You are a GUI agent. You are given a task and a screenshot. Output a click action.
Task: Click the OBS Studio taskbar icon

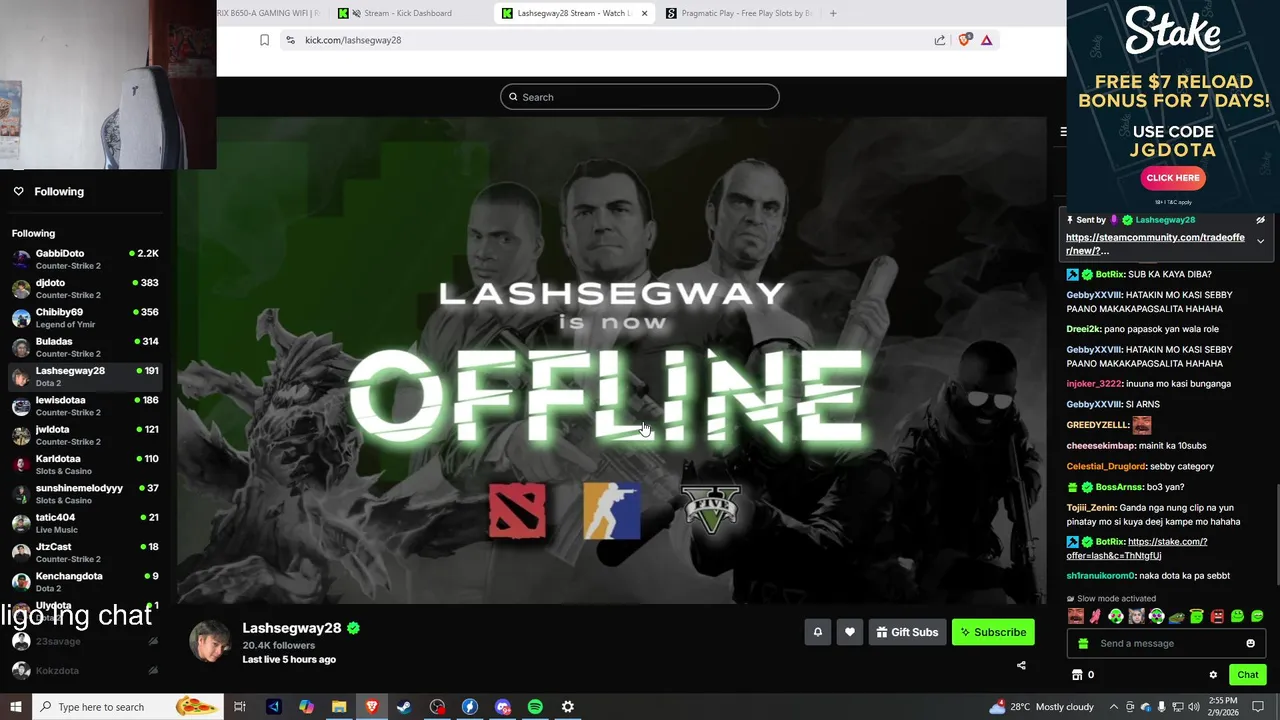(x=437, y=707)
